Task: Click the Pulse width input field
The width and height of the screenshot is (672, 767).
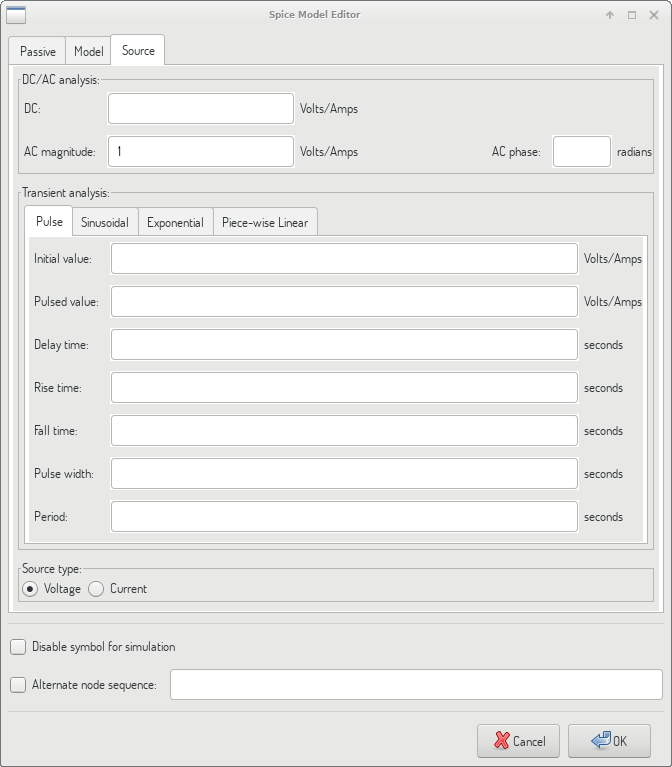Action: pyautogui.click(x=344, y=474)
